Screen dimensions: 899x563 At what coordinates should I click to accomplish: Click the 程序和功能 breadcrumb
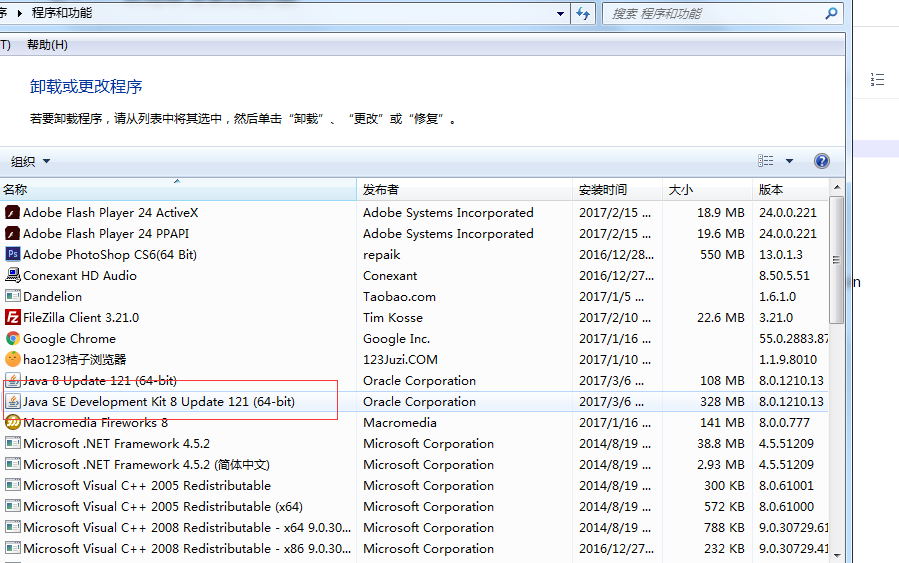tap(62, 13)
